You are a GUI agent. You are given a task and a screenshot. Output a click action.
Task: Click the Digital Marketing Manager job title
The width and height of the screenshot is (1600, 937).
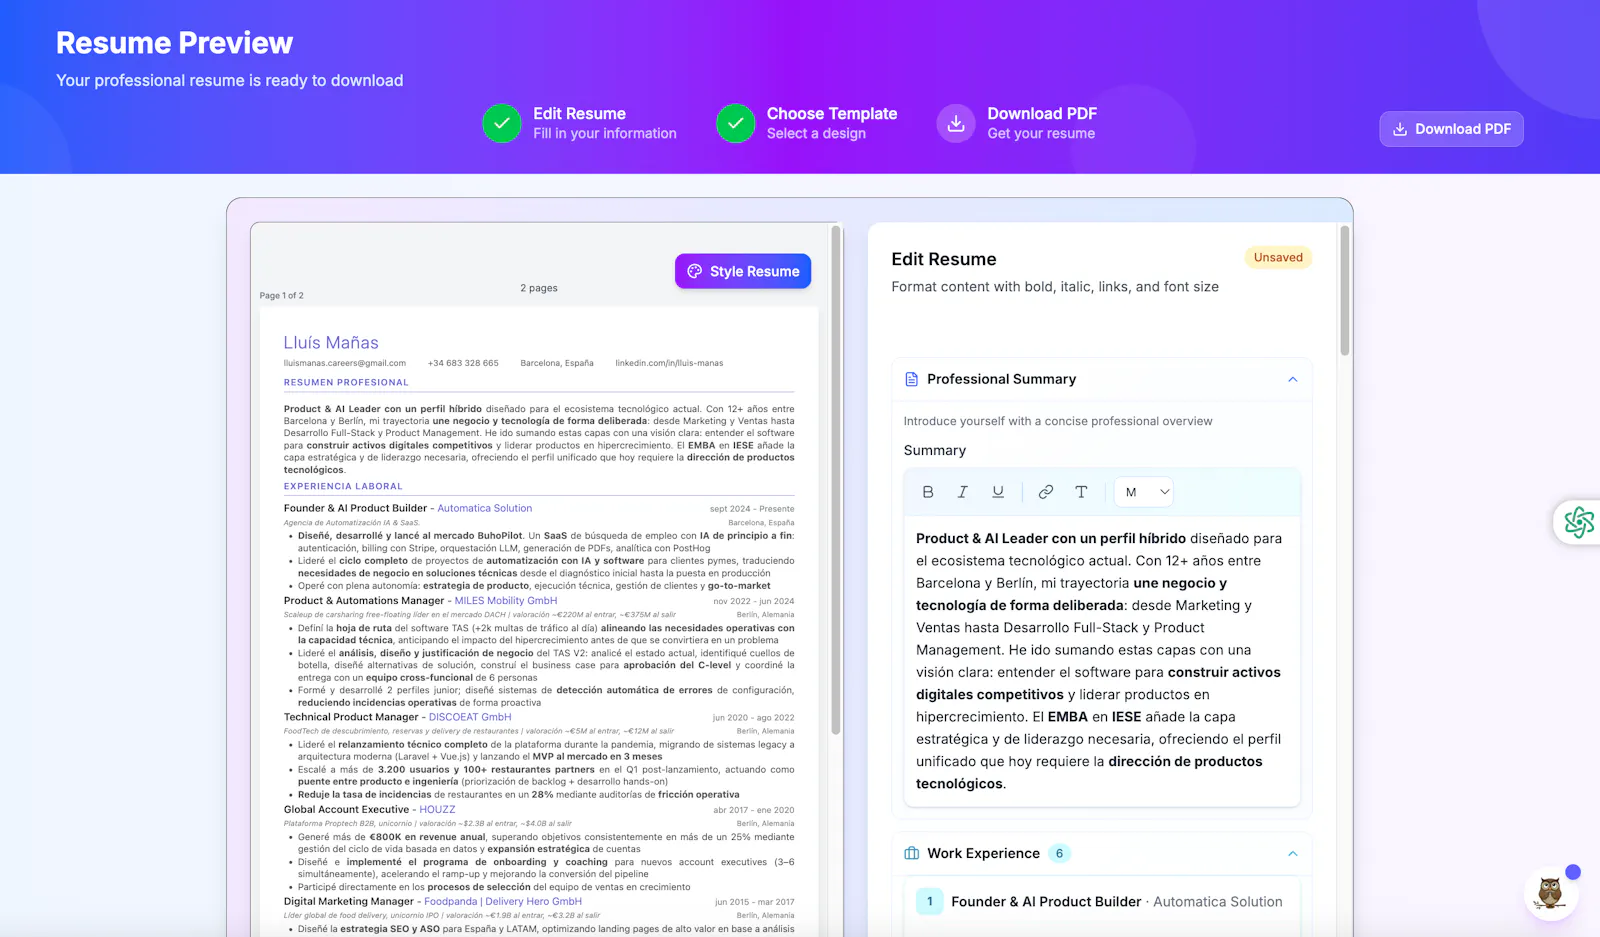349,902
